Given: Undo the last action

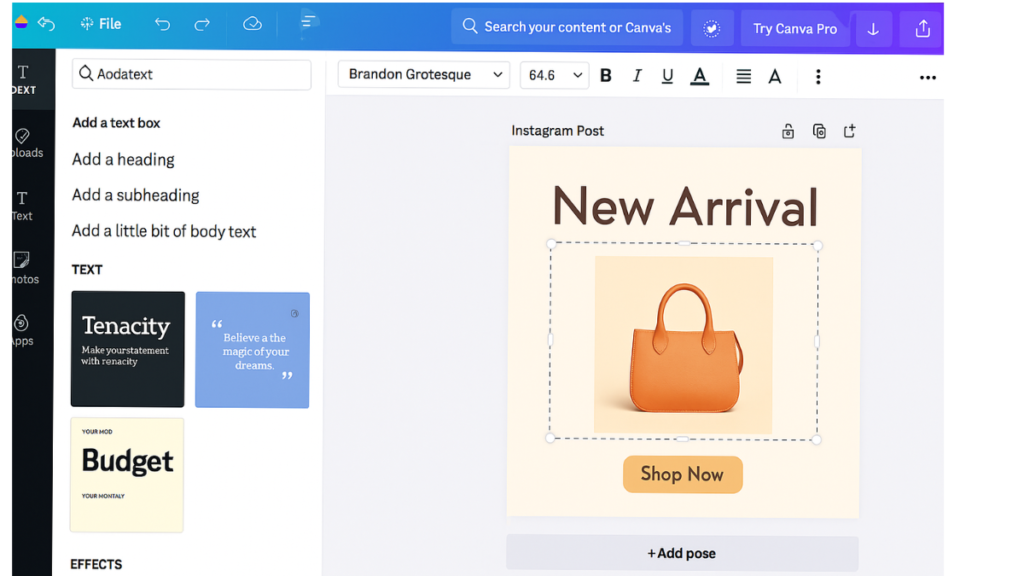Looking at the screenshot, I should pos(162,24).
